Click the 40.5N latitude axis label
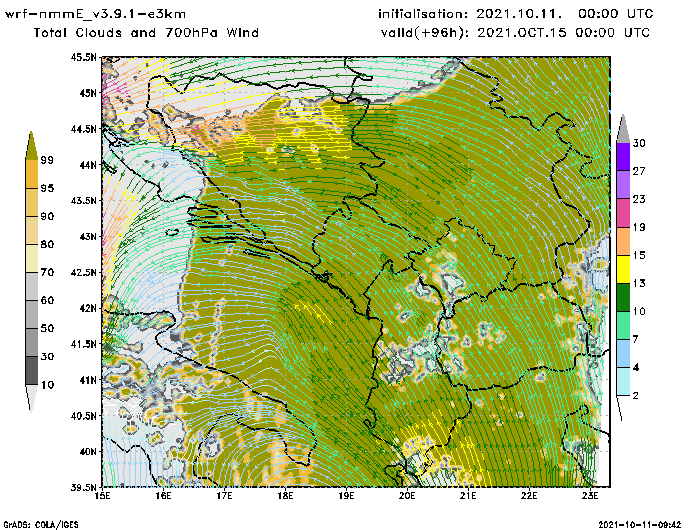This screenshot has width=700, height=530. pos(83,416)
